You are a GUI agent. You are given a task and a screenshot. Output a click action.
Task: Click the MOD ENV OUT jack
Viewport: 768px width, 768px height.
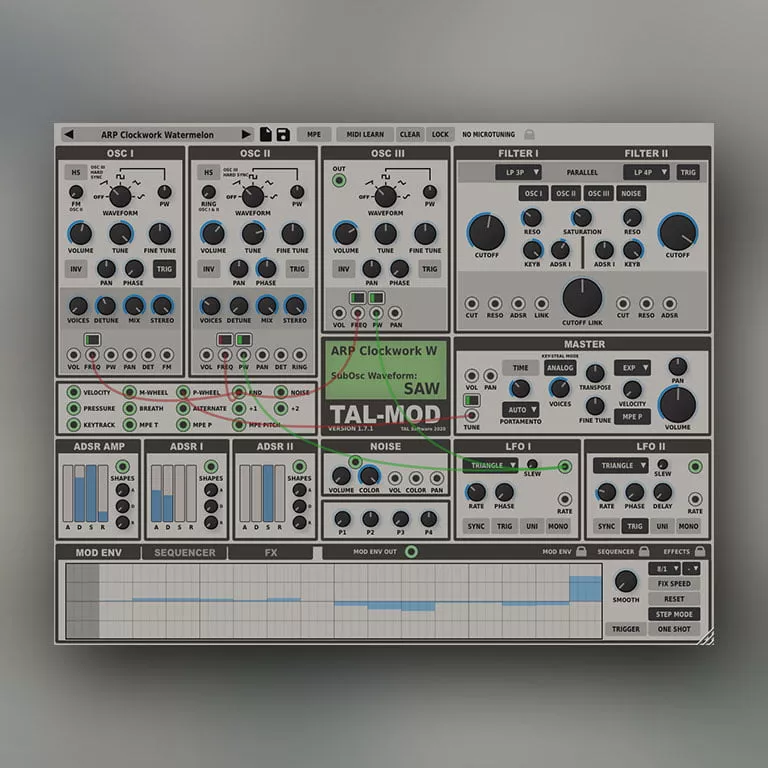(411, 551)
